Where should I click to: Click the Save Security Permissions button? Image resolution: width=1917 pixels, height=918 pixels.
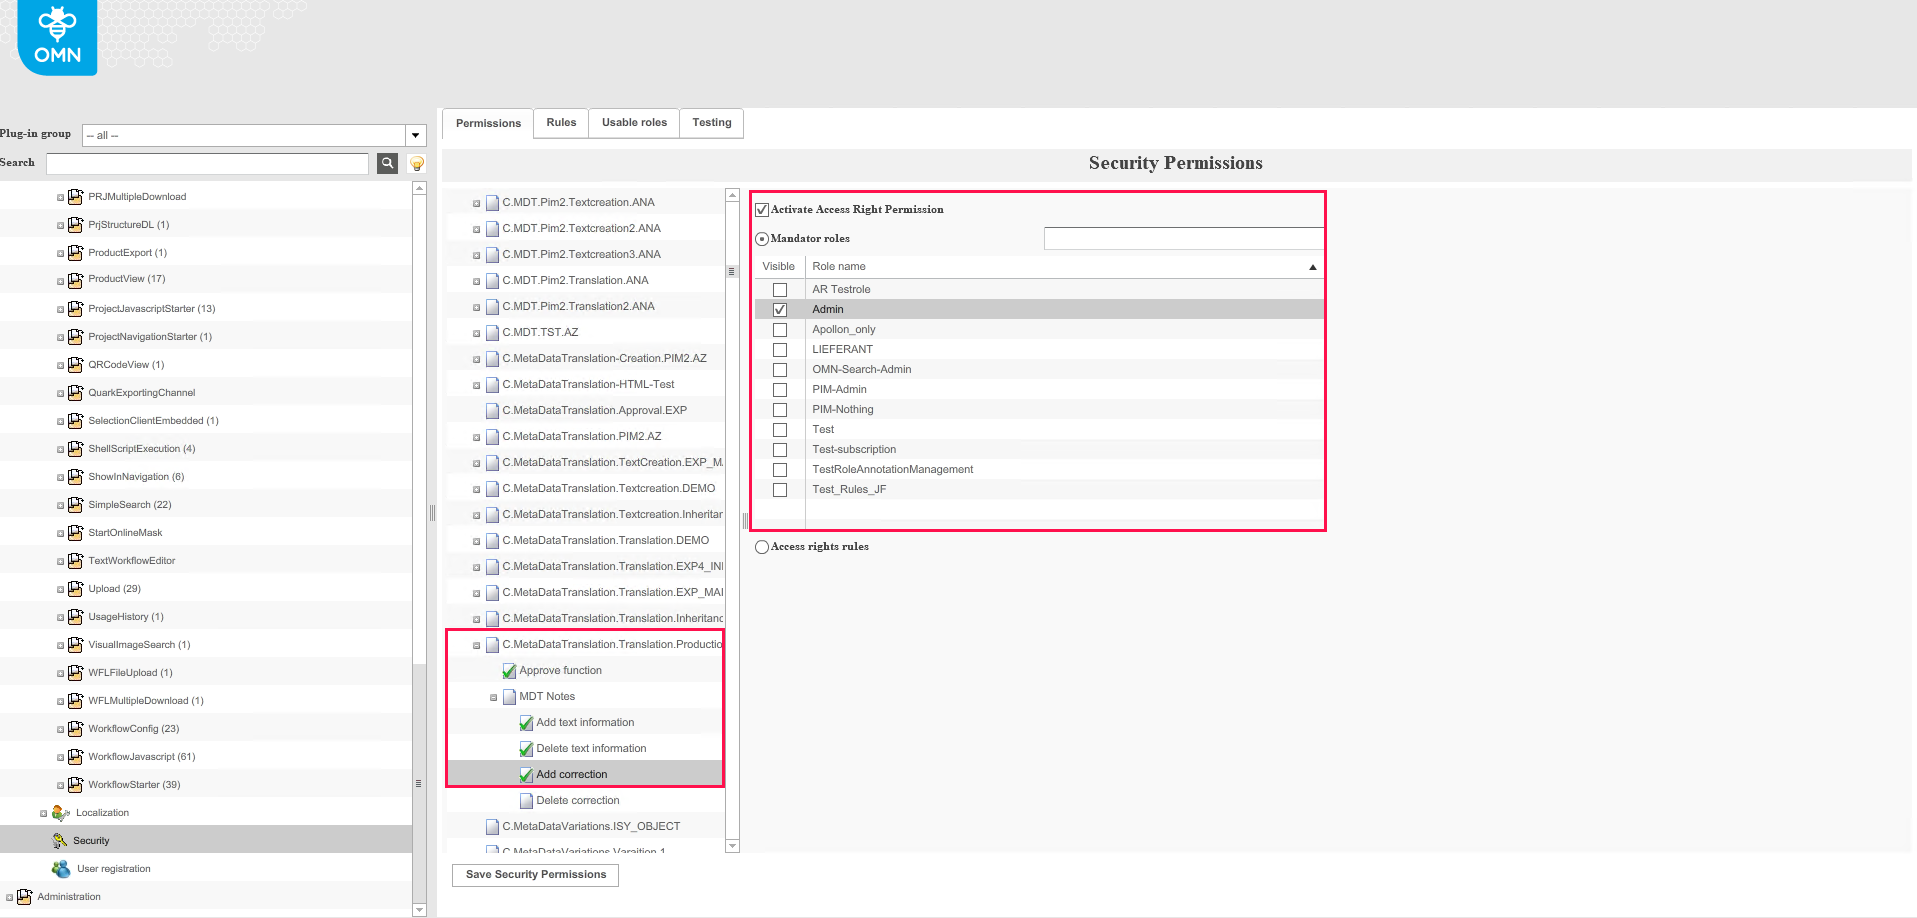(535, 875)
